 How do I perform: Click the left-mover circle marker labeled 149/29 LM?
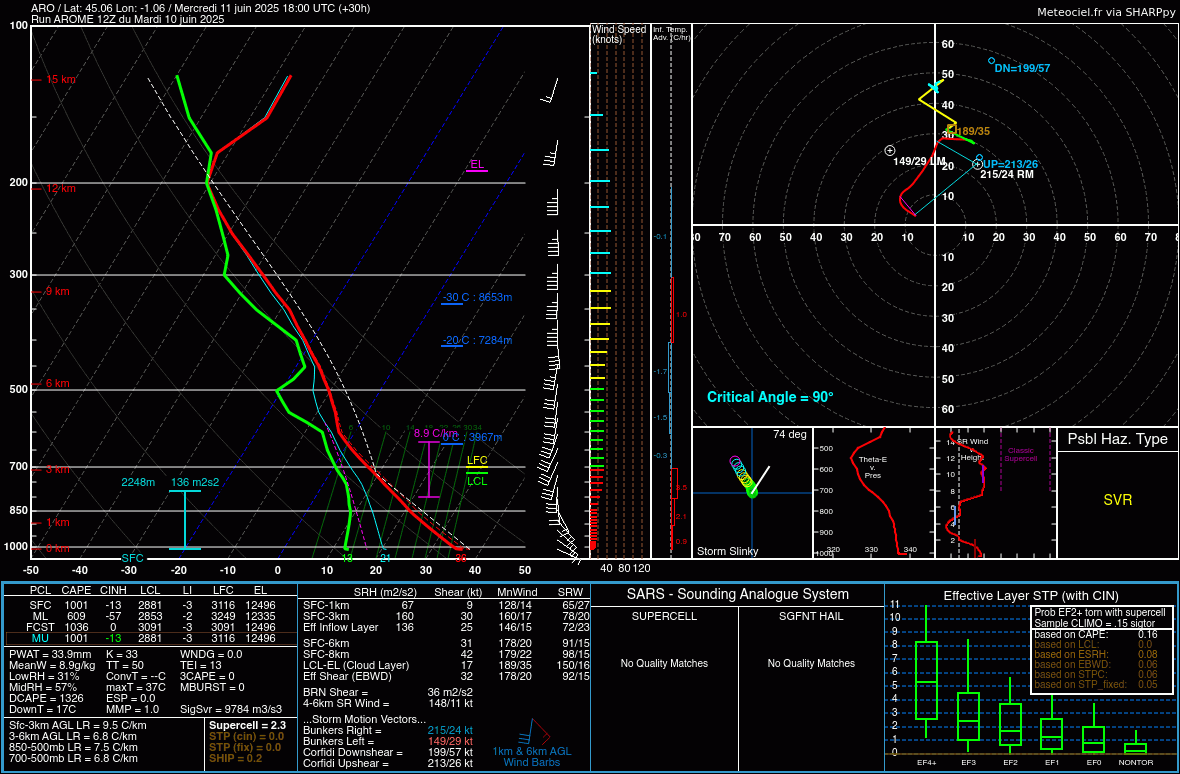[x=890, y=150]
